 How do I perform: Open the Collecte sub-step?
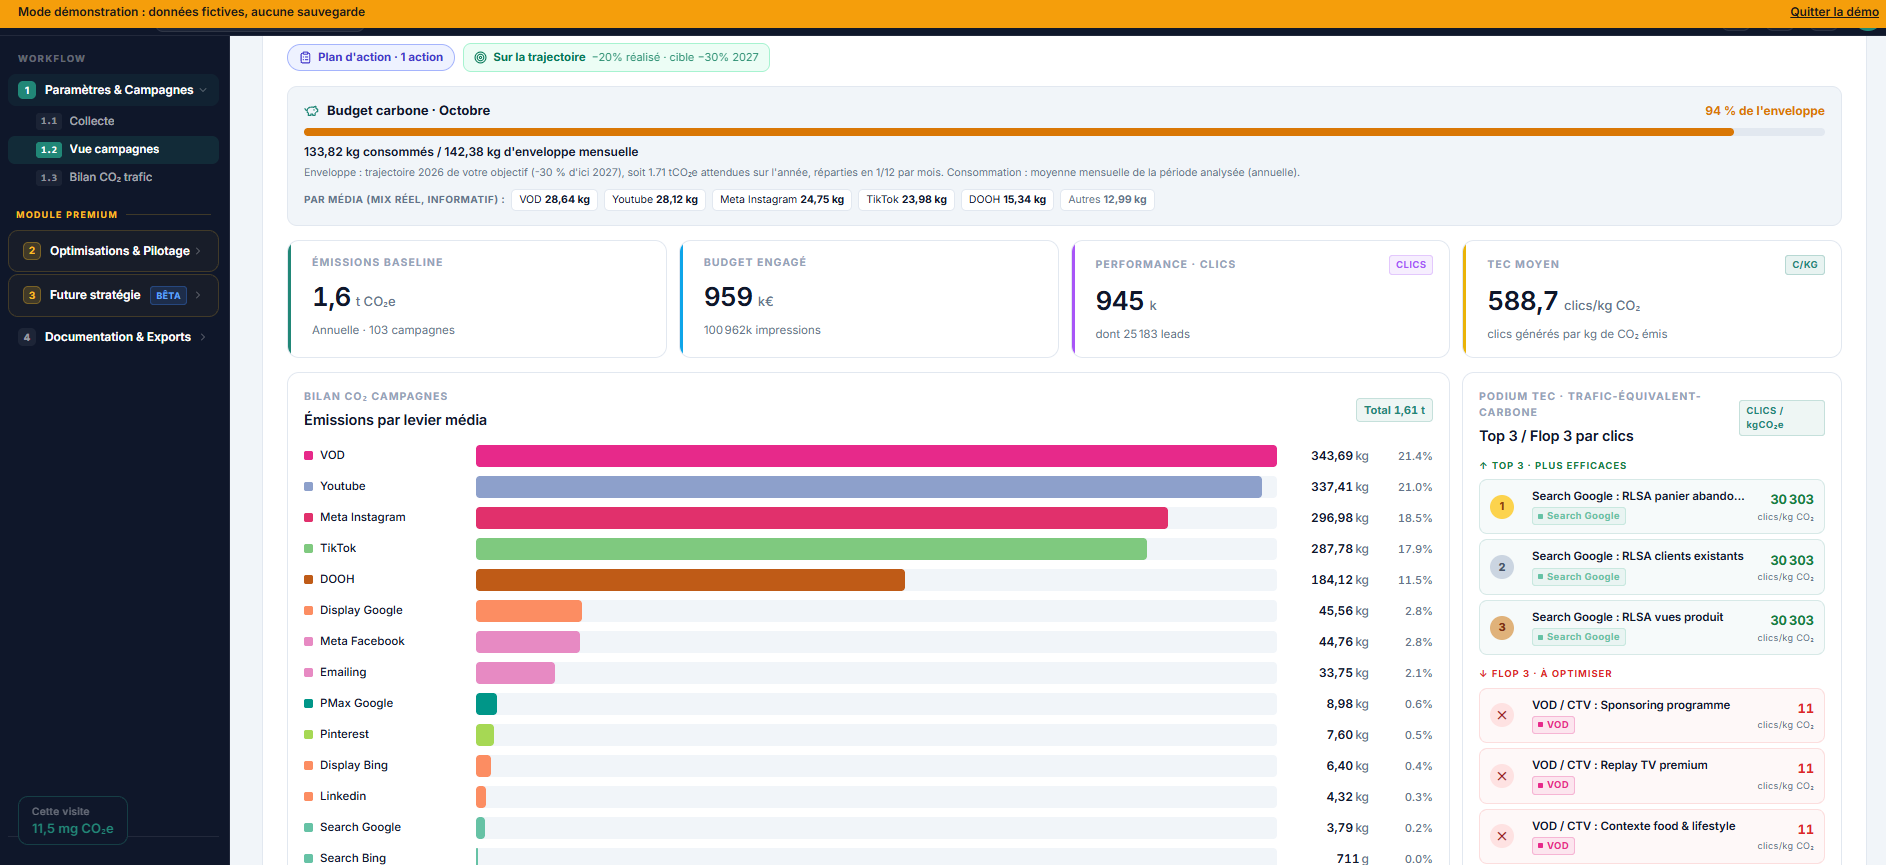pyautogui.click(x=113, y=121)
